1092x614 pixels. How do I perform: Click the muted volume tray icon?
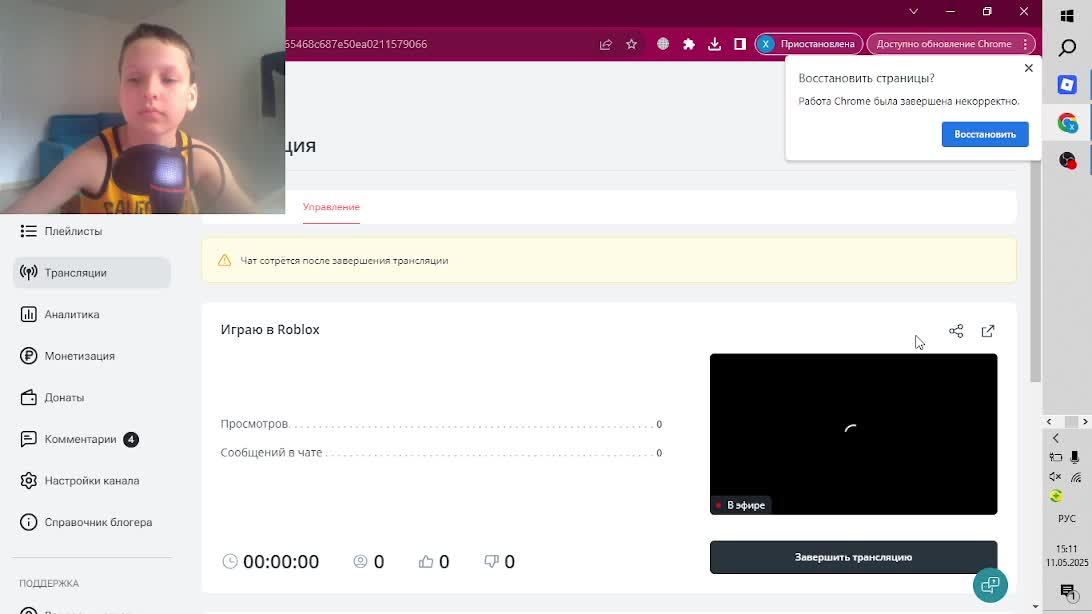pyautogui.click(x=1055, y=477)
